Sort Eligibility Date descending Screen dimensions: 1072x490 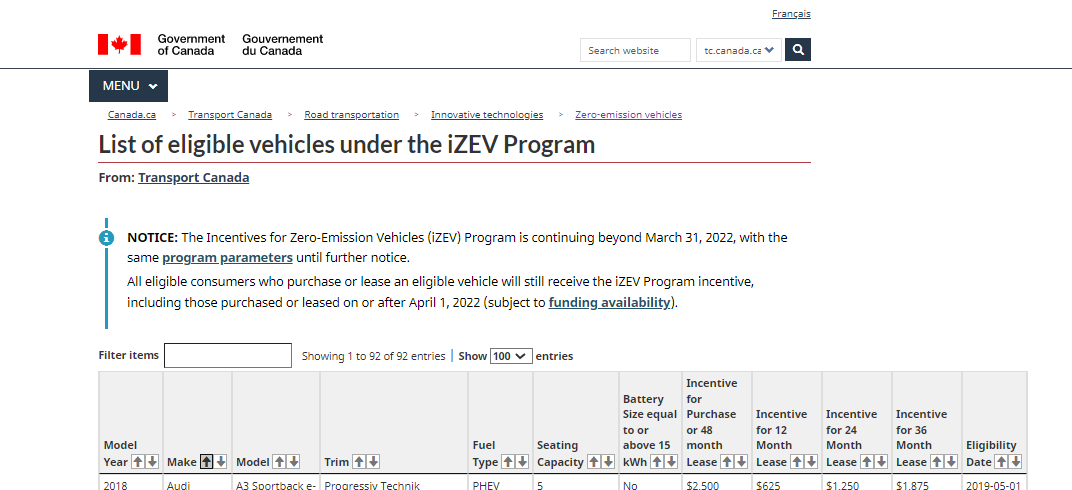pyautogui.click(x=1016, y=462)
